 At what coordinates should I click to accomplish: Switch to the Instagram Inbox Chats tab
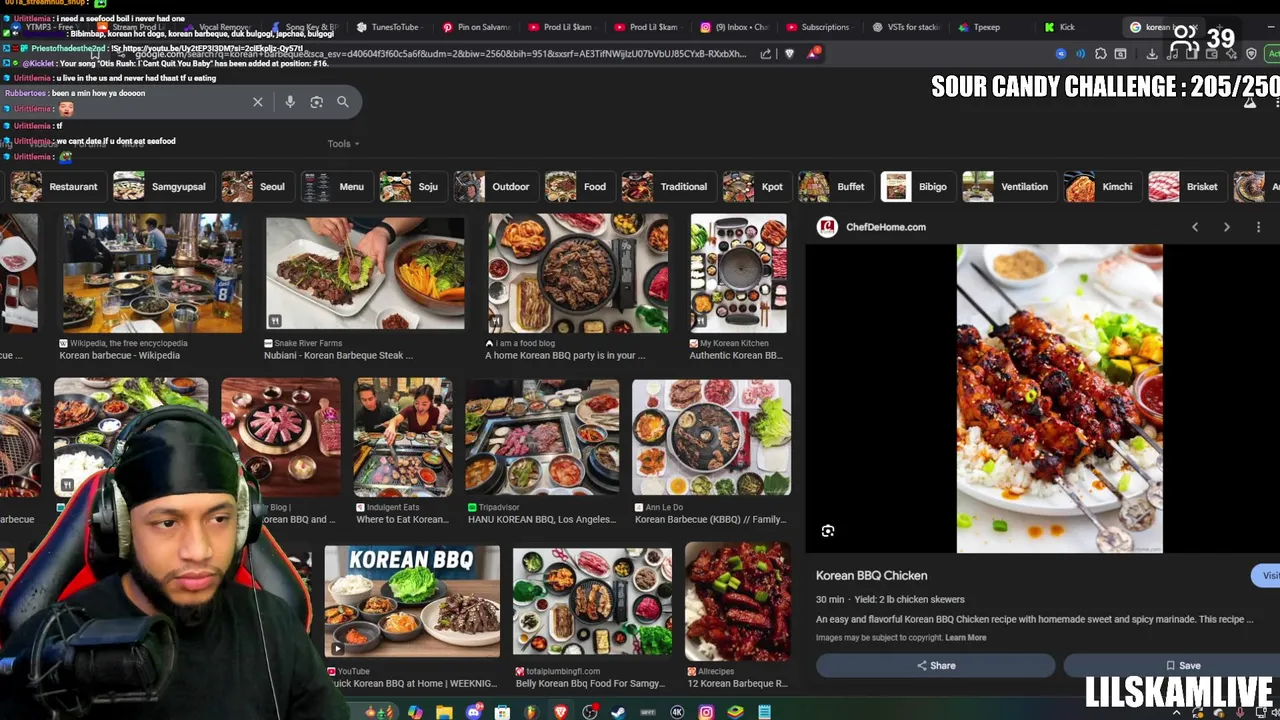click(735, 27)
